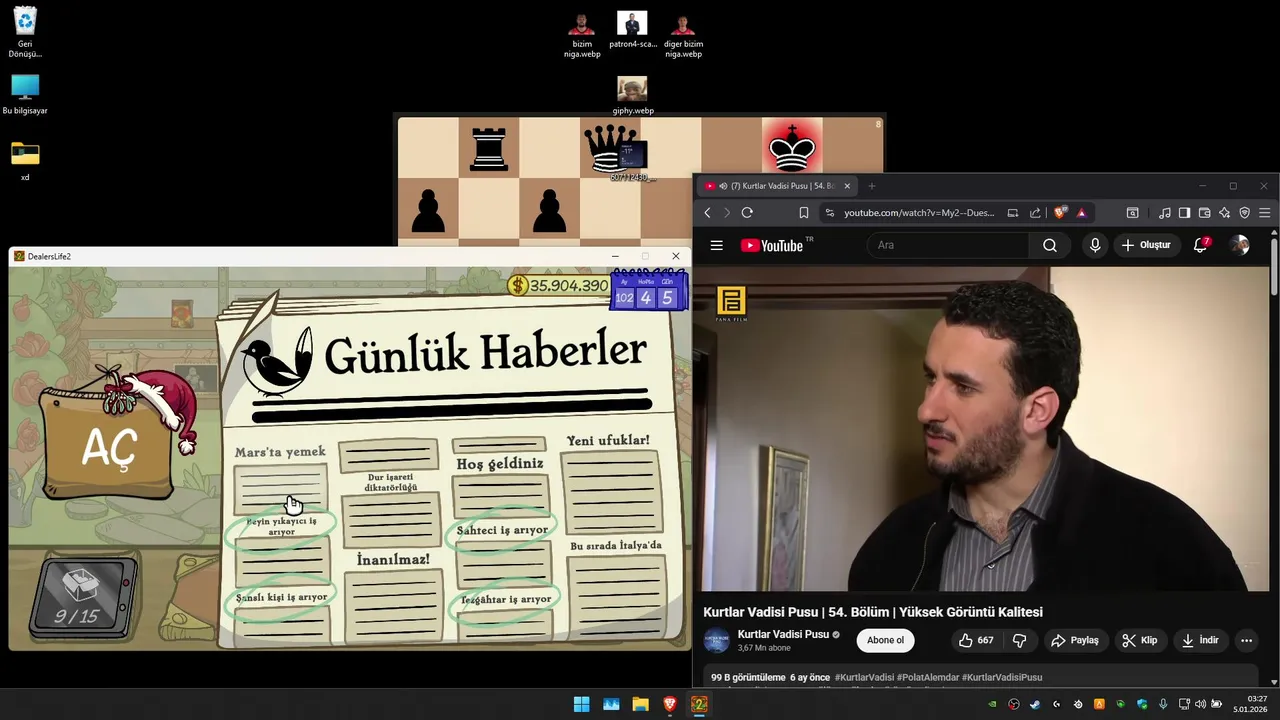Click the share page icon in address bar
1280x720 pixels.
coord(1035,213)
